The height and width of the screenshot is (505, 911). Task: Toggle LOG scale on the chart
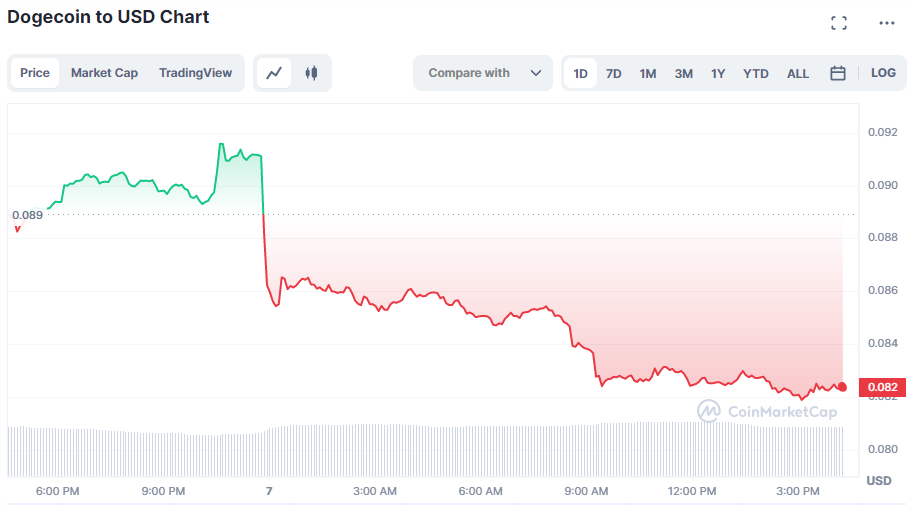point(883,73)
